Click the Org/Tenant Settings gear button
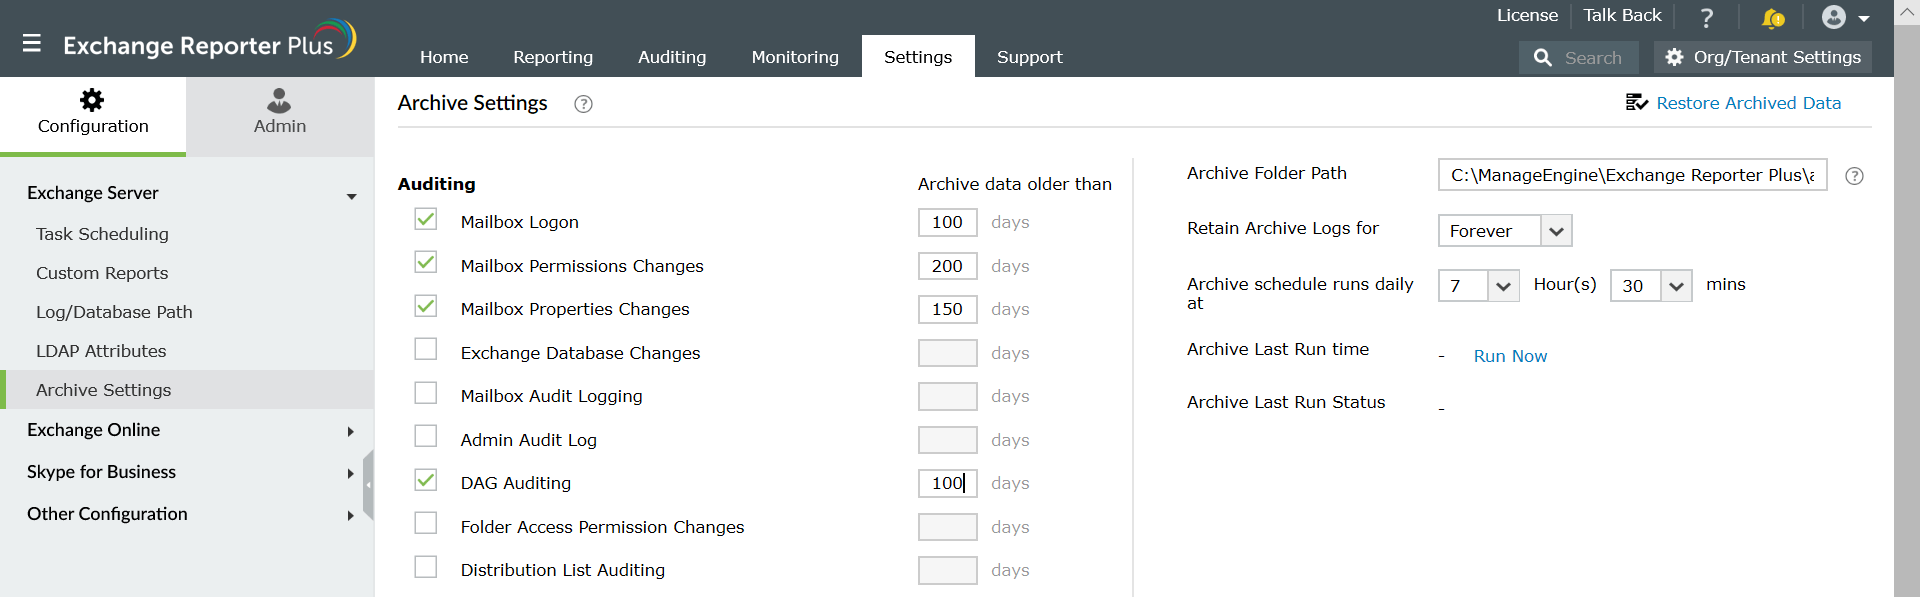This screenshot has height=597, width=1920. point(1762,57)
